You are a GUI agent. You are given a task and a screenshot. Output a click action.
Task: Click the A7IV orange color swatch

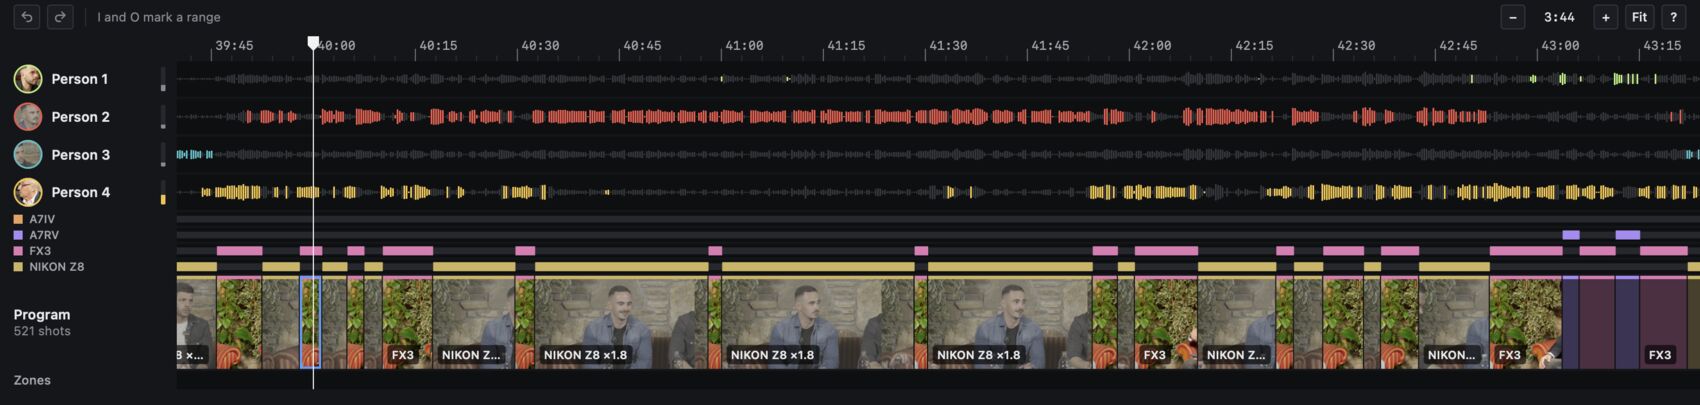click(18, 219)
